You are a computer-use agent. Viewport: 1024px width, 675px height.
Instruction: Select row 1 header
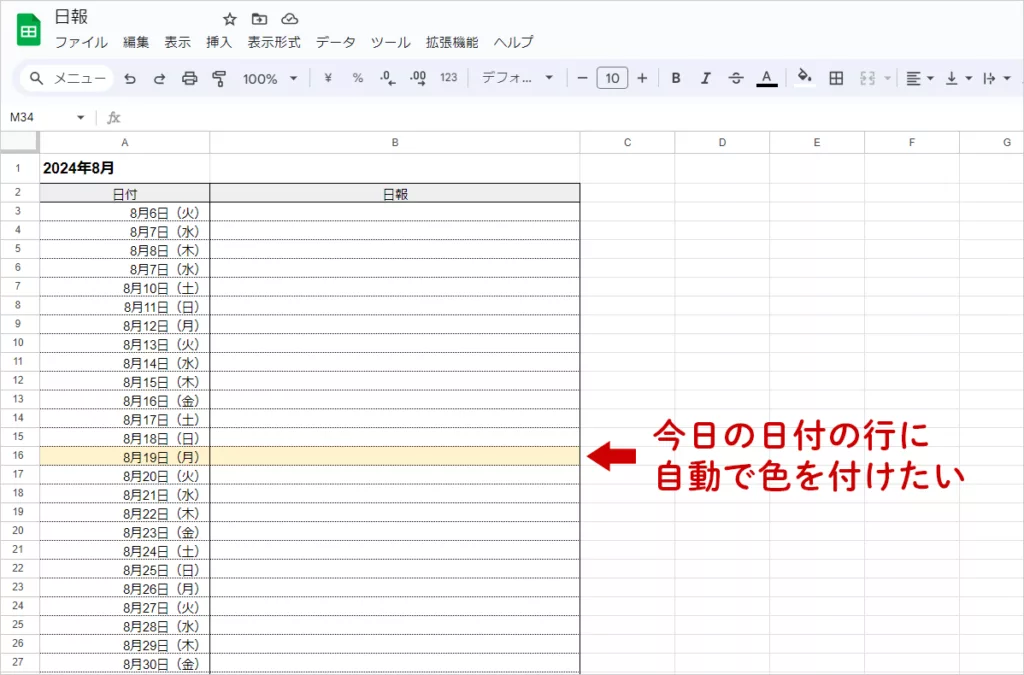18,168
